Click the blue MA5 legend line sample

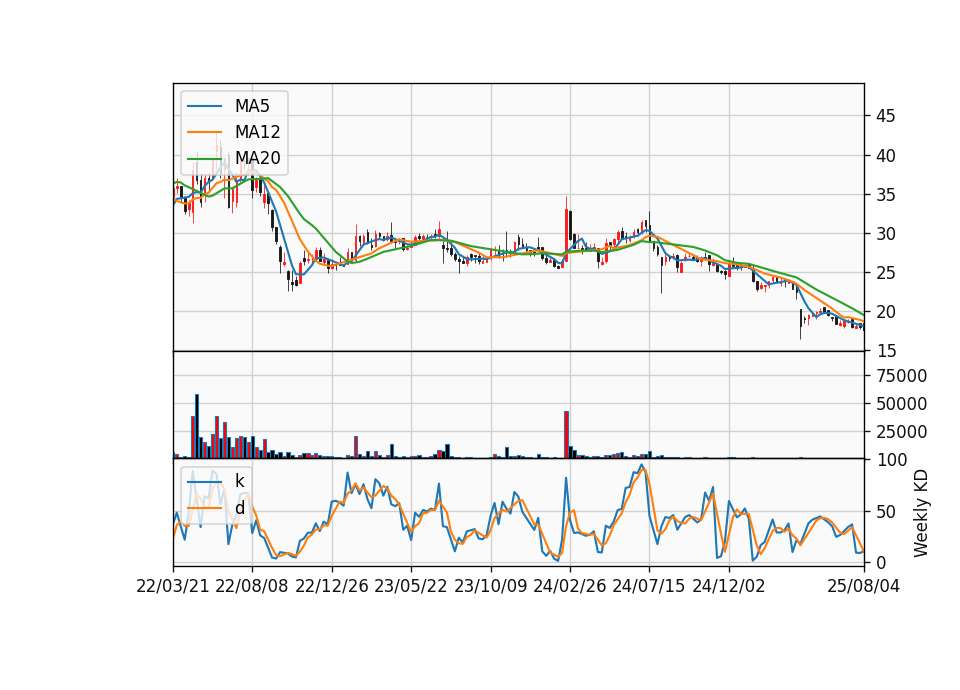tap(204, 107)
